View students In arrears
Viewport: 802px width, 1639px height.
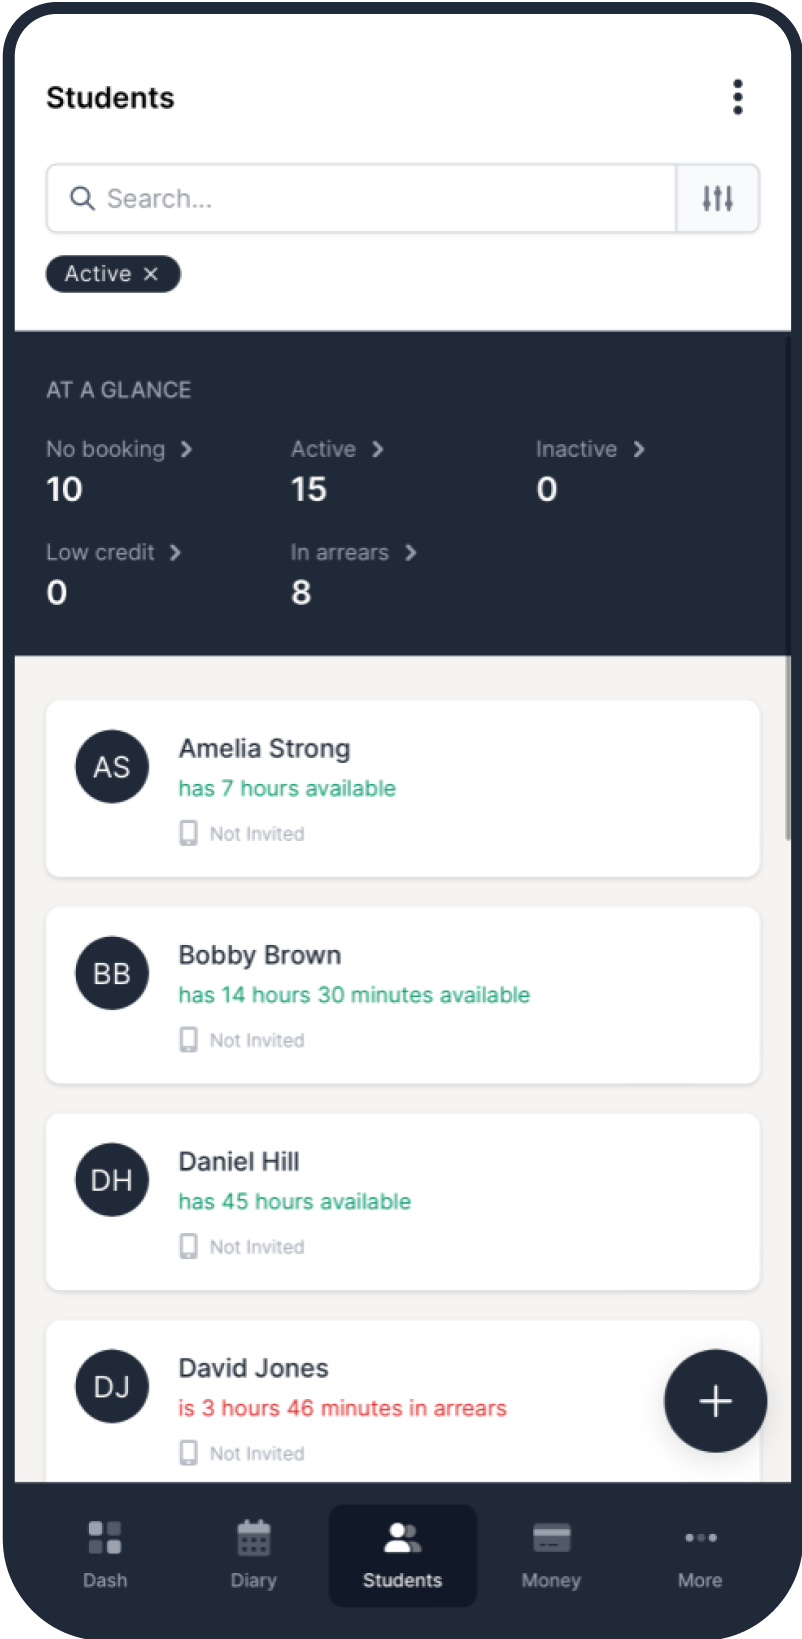[354, 553]
